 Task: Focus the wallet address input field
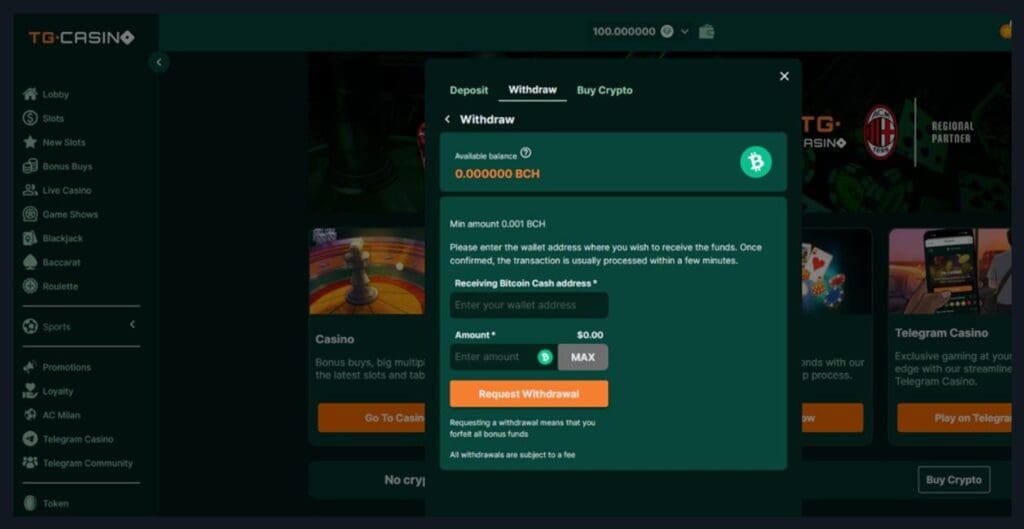[x=529, y=305]
